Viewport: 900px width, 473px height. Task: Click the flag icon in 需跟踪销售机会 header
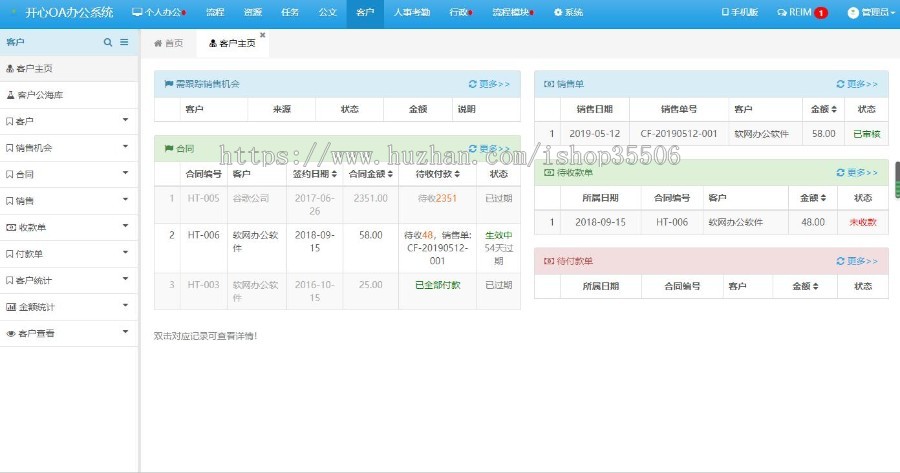coord(169,84)
